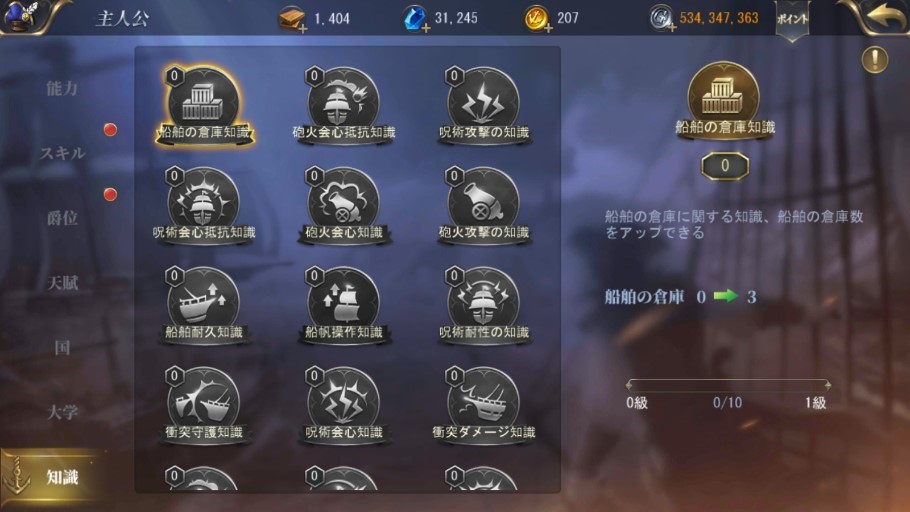
Task: Click the knowledge level progress bar
Action: pos(728,385)
